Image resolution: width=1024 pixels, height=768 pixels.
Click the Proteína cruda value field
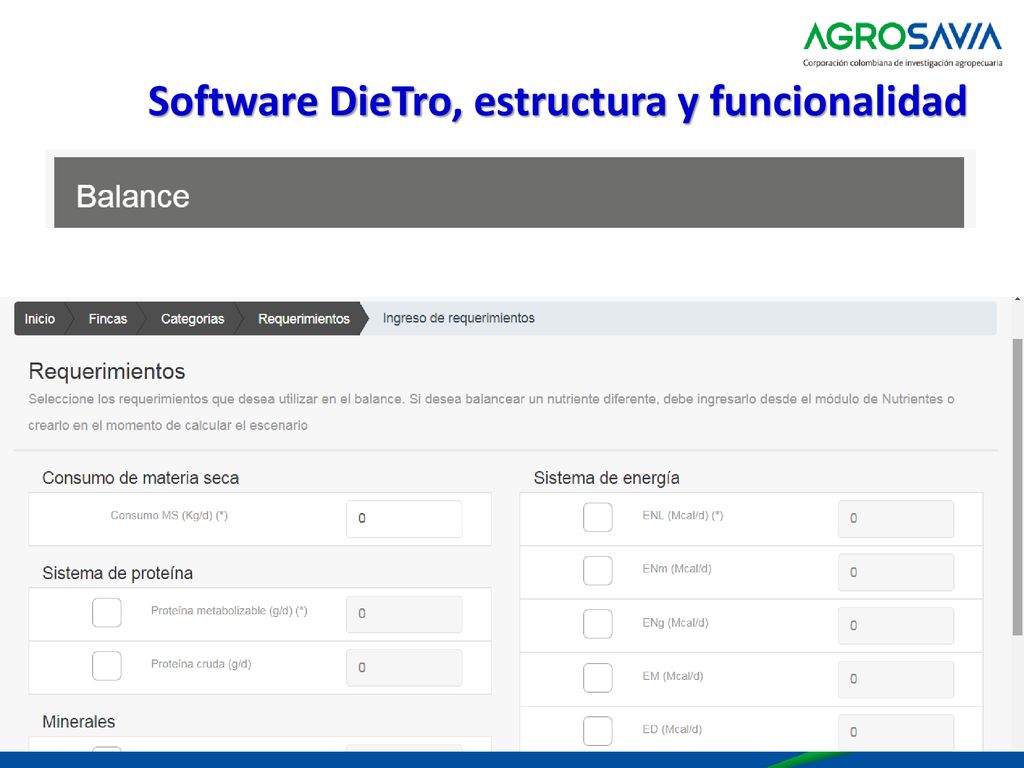(x=404, y=667)
